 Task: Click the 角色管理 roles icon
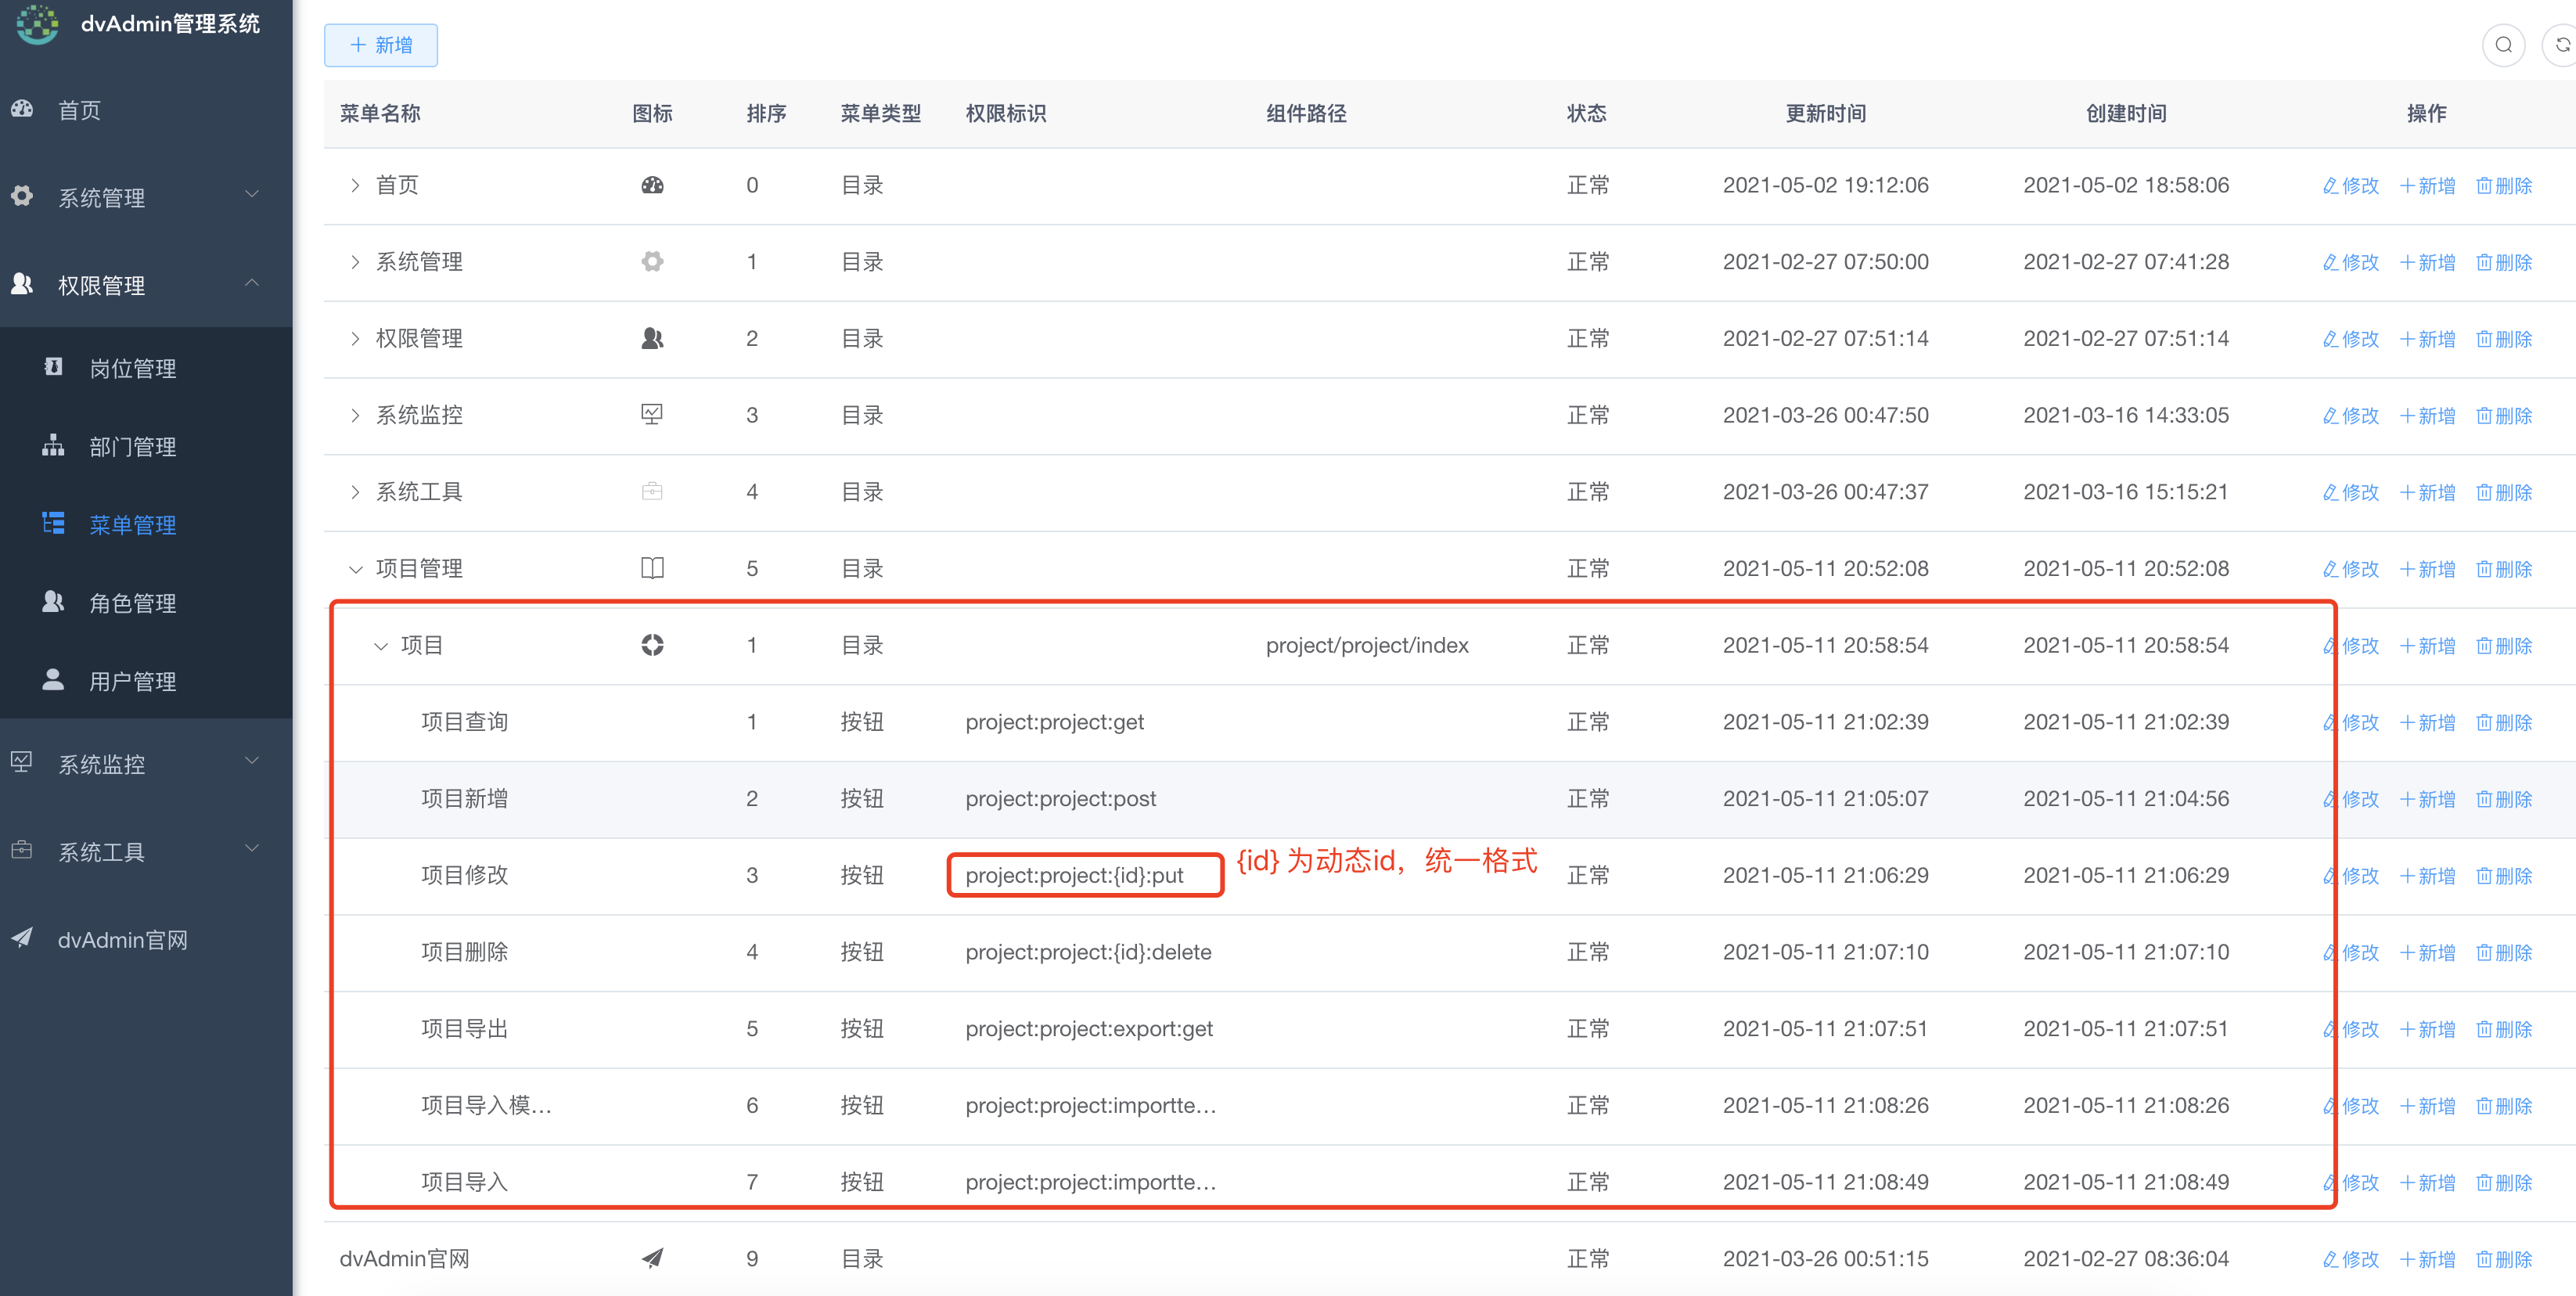pyautogui.click(x=53, y=602)
